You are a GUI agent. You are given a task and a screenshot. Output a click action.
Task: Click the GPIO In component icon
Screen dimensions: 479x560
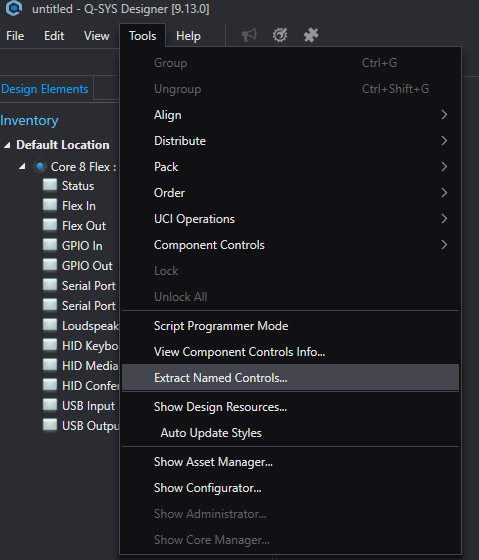pos(50,245)
